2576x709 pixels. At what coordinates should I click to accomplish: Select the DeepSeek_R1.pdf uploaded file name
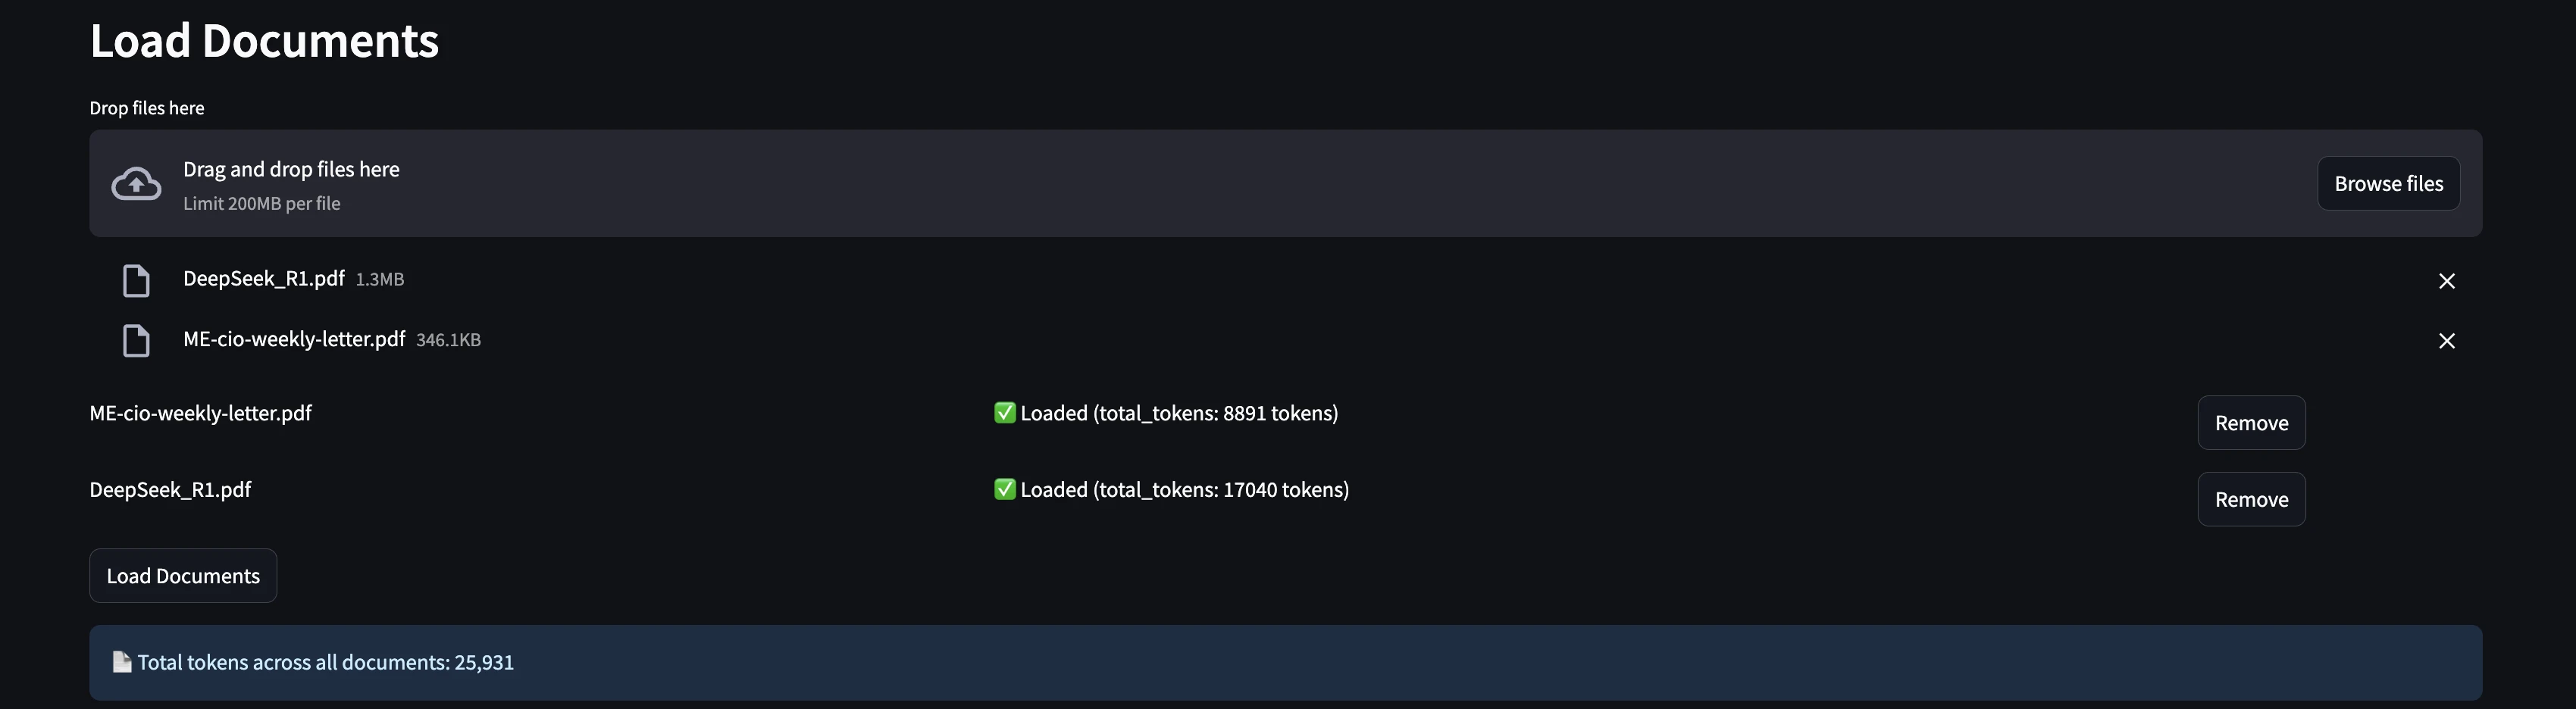(264, 279)
